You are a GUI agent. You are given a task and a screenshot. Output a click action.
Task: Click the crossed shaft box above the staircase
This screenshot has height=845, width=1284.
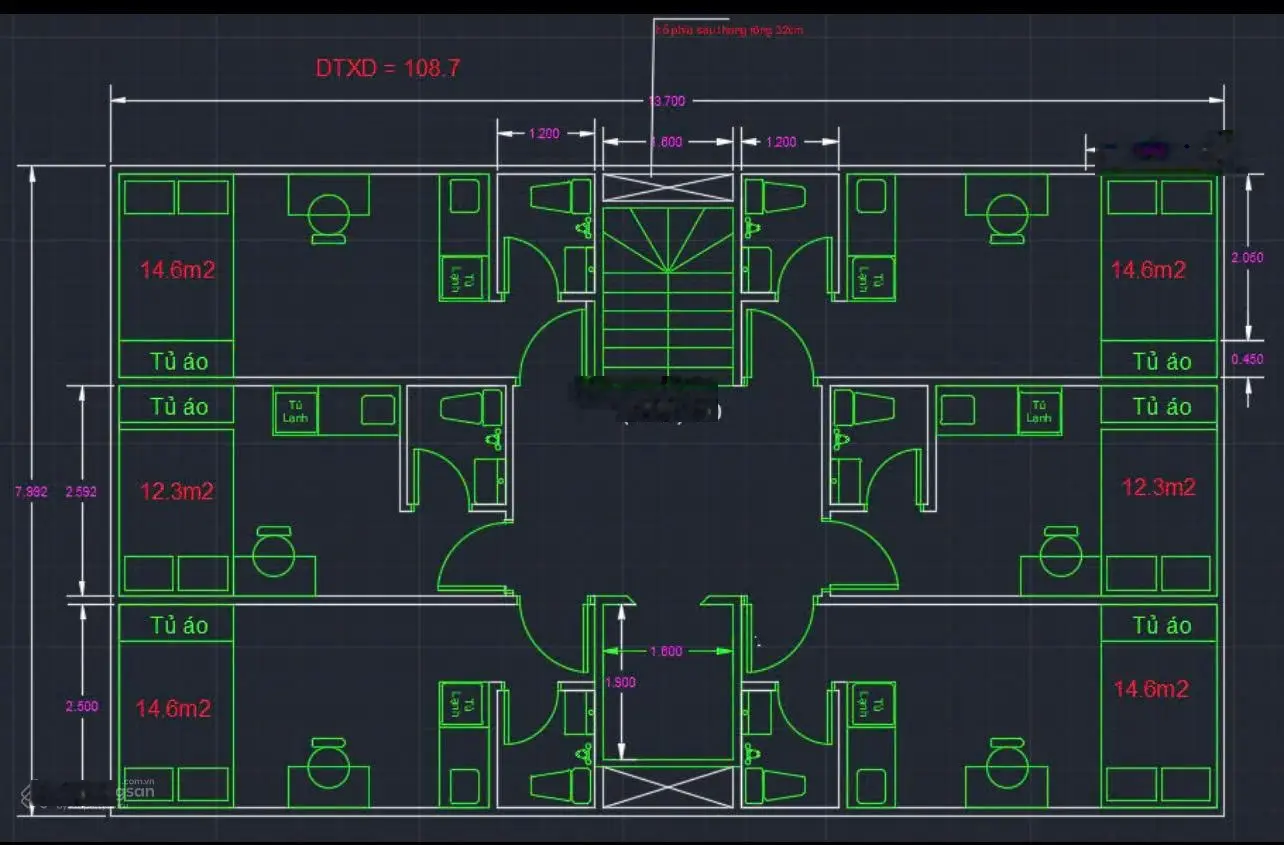click(668, 188)
